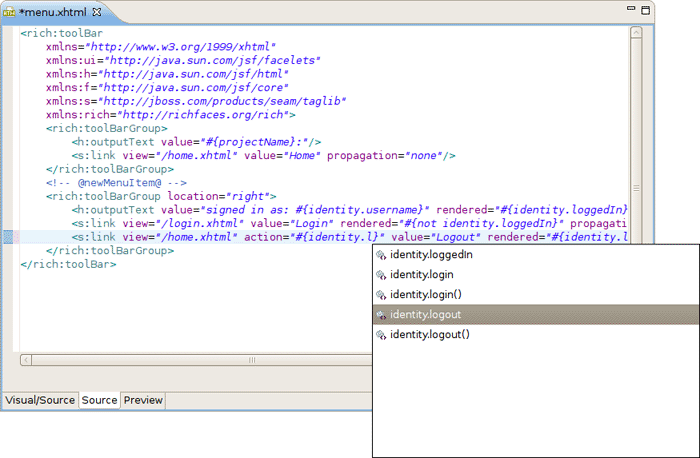This screenshot has width=700, height=458.
Task: Choose identity.loggedIn from autocomplete list
Action: tap(431, 255)
